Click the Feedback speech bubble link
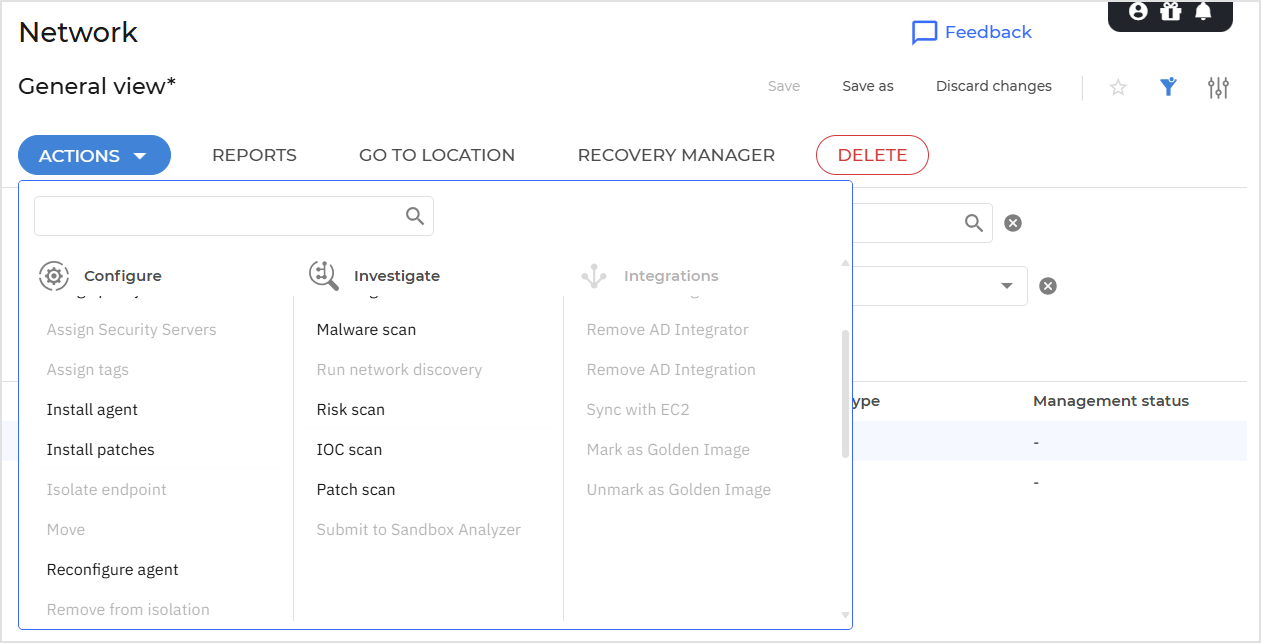The image size is (1261, 643). click(972, 32)
